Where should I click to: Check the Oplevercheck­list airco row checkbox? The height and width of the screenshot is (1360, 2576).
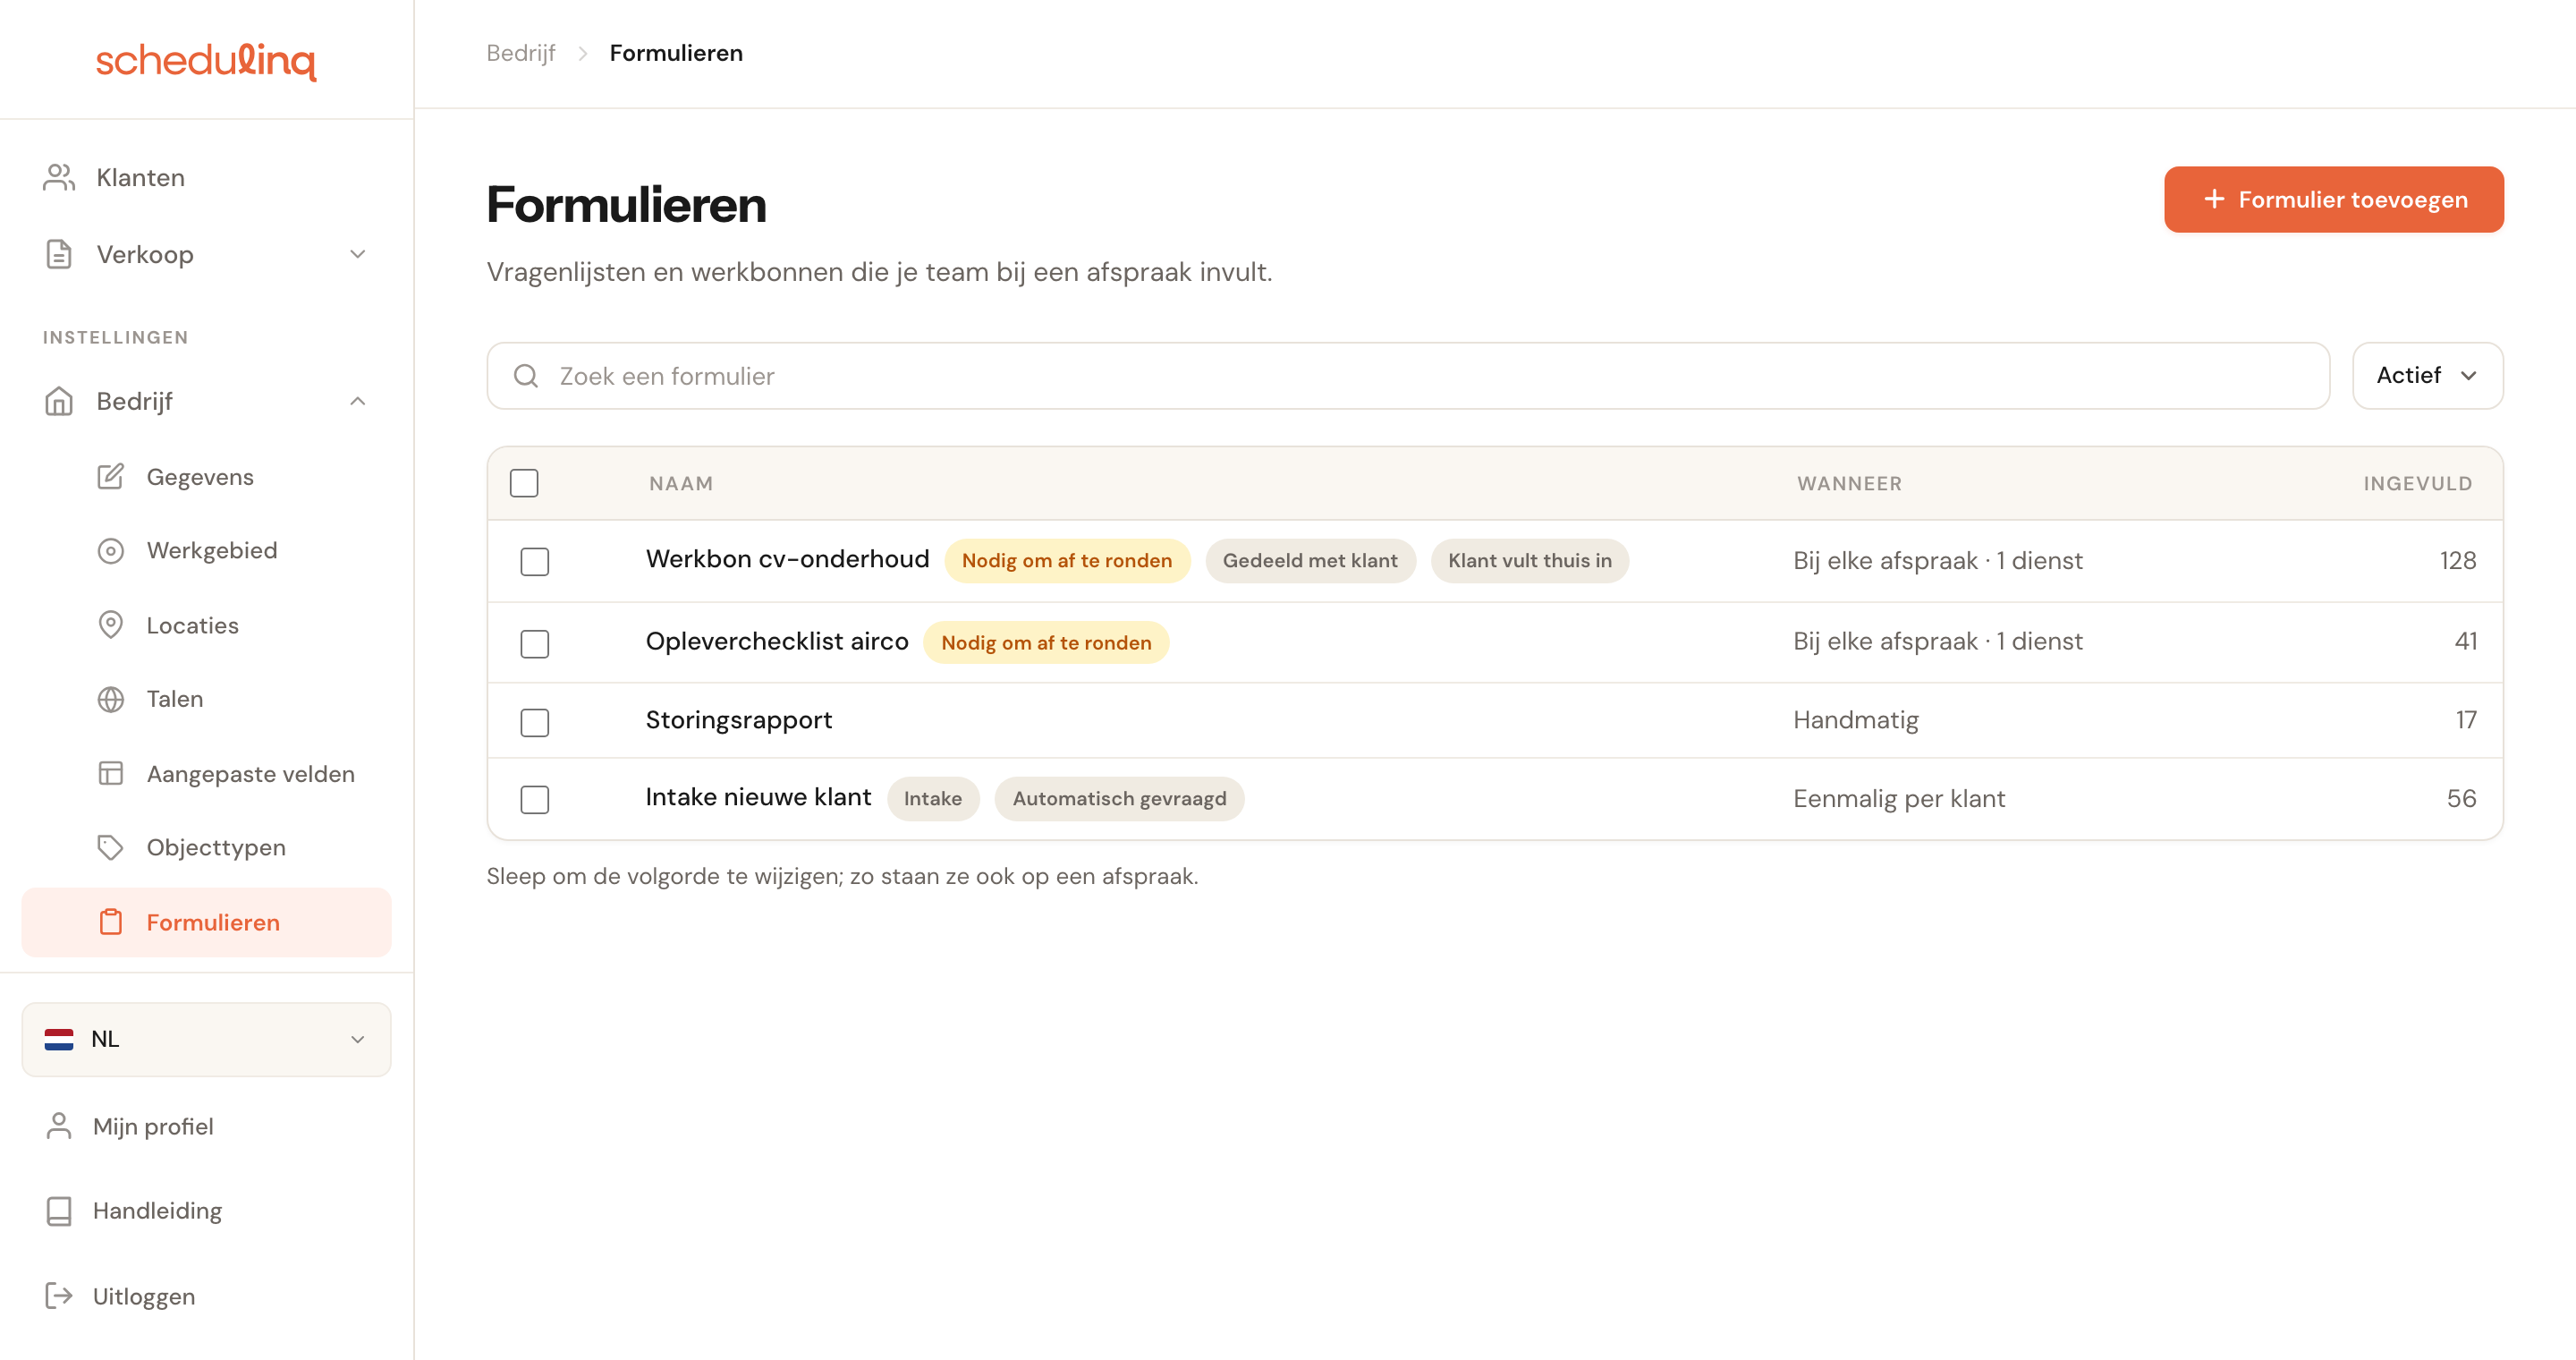[535, 643]
